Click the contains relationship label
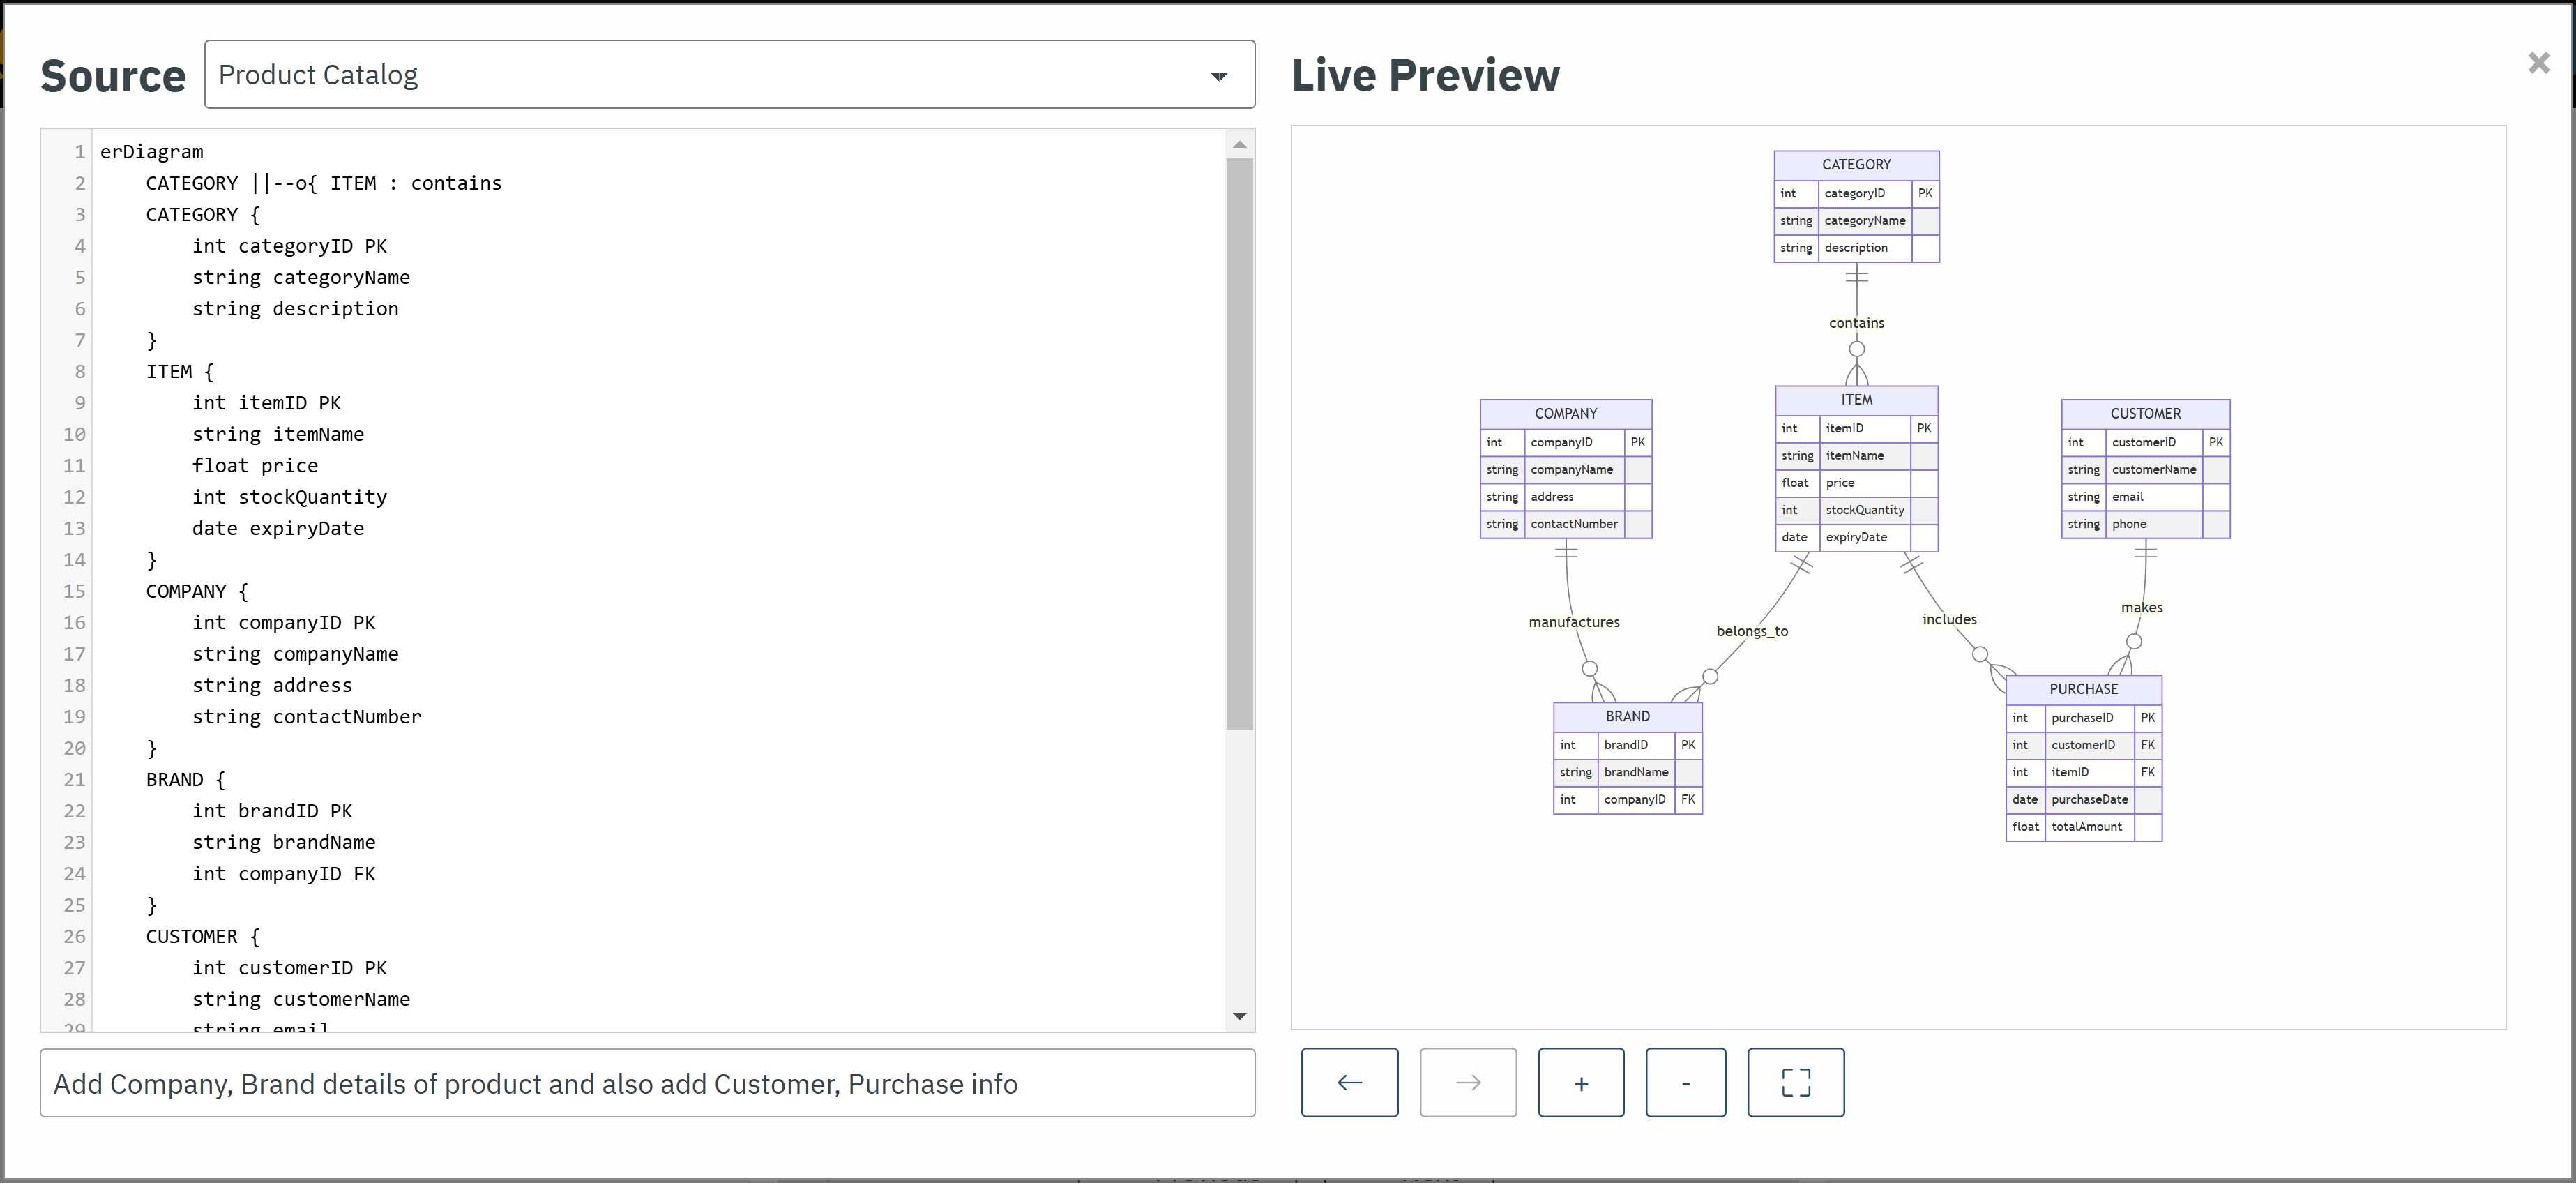 tap(1856, 322)
